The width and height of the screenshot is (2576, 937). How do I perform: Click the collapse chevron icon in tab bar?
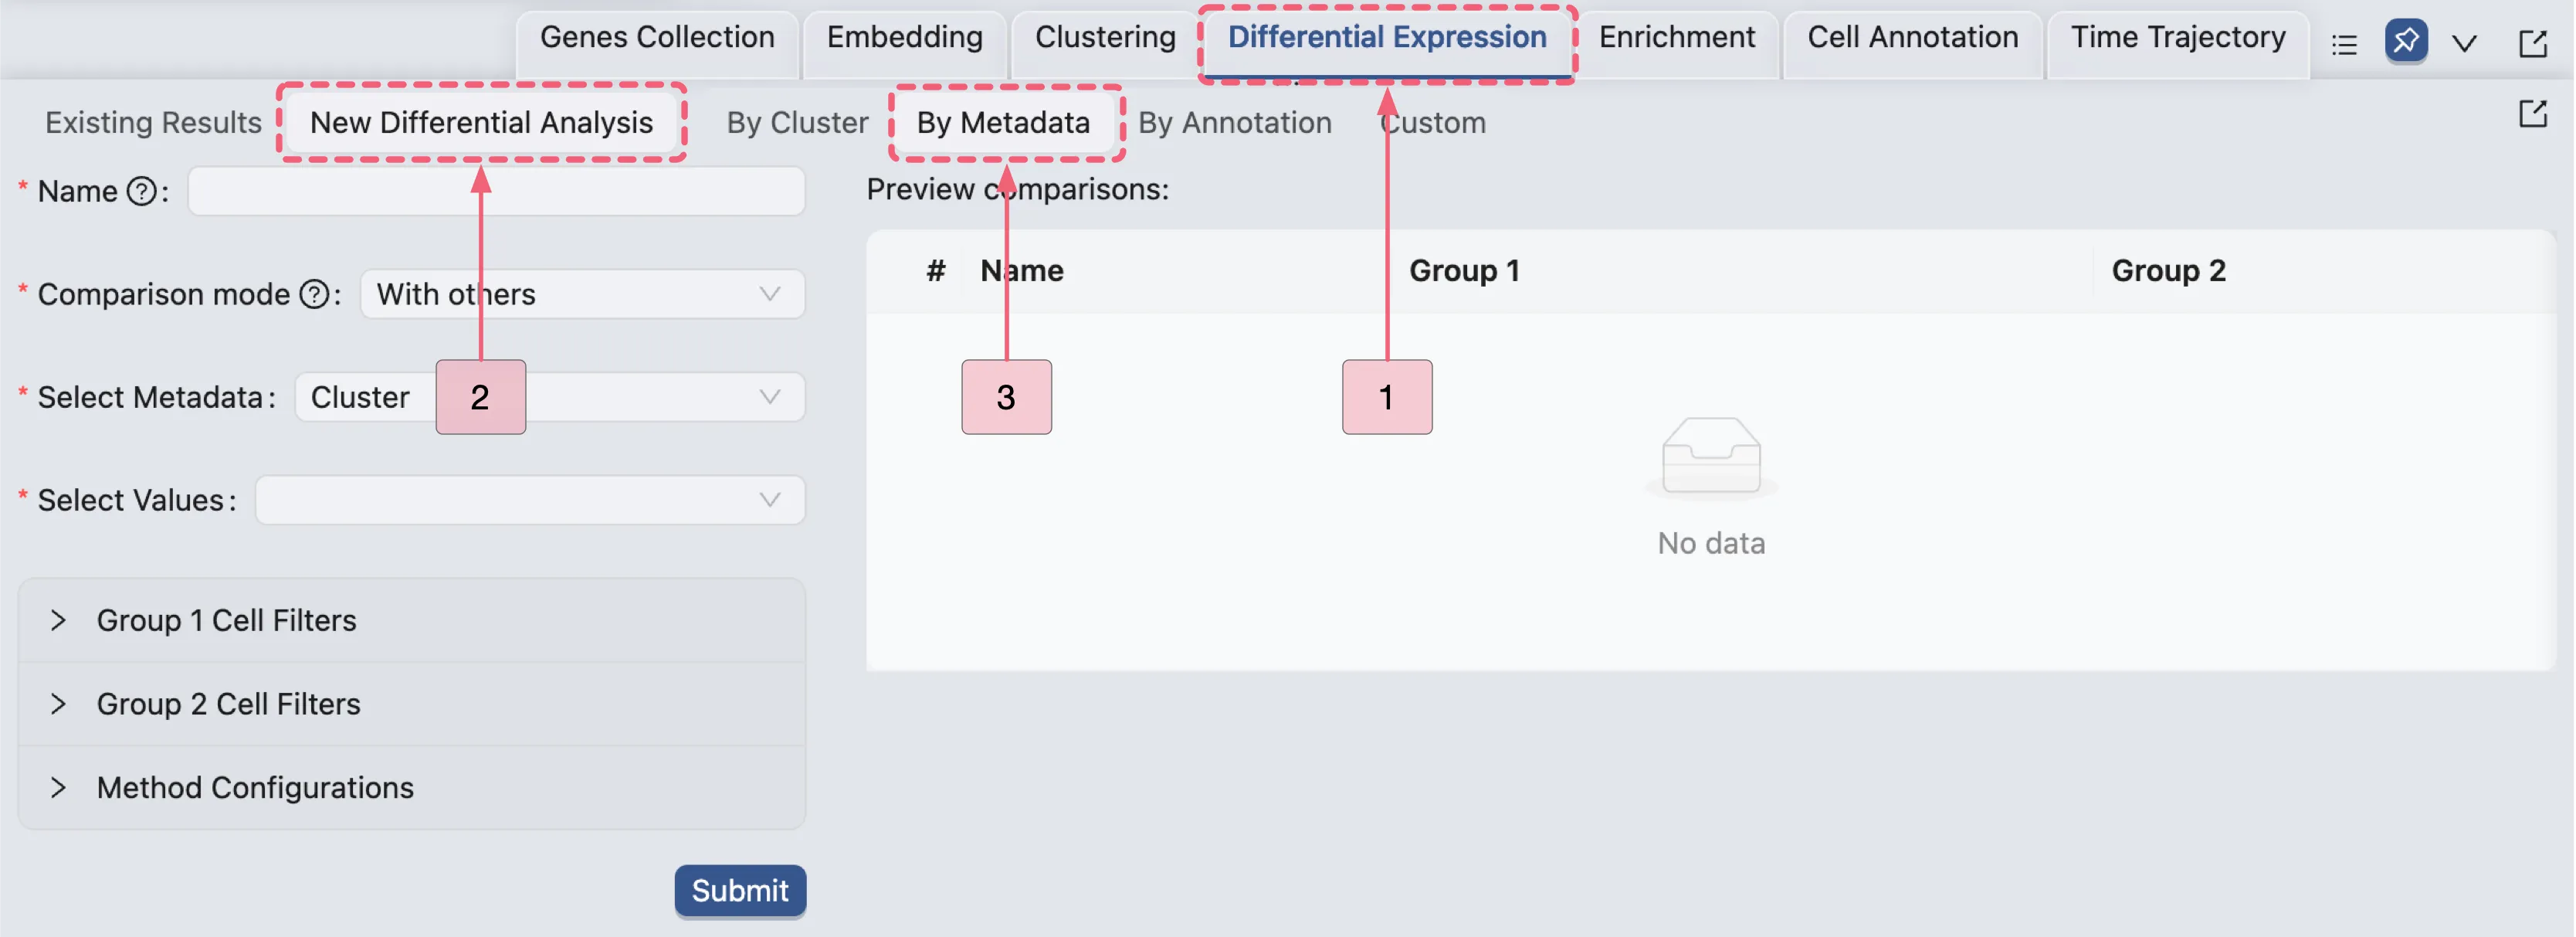pos(2464,44)
